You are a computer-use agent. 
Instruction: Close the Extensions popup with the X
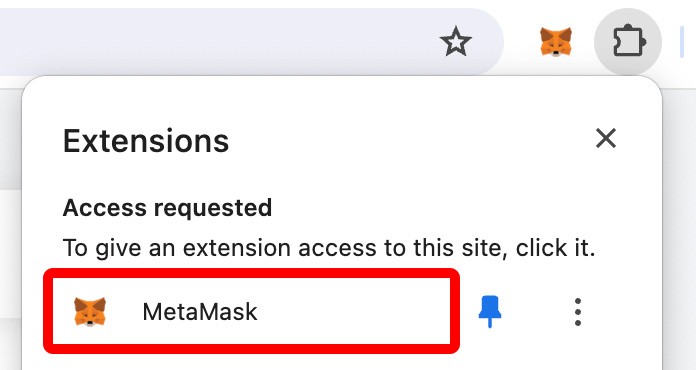605,138
